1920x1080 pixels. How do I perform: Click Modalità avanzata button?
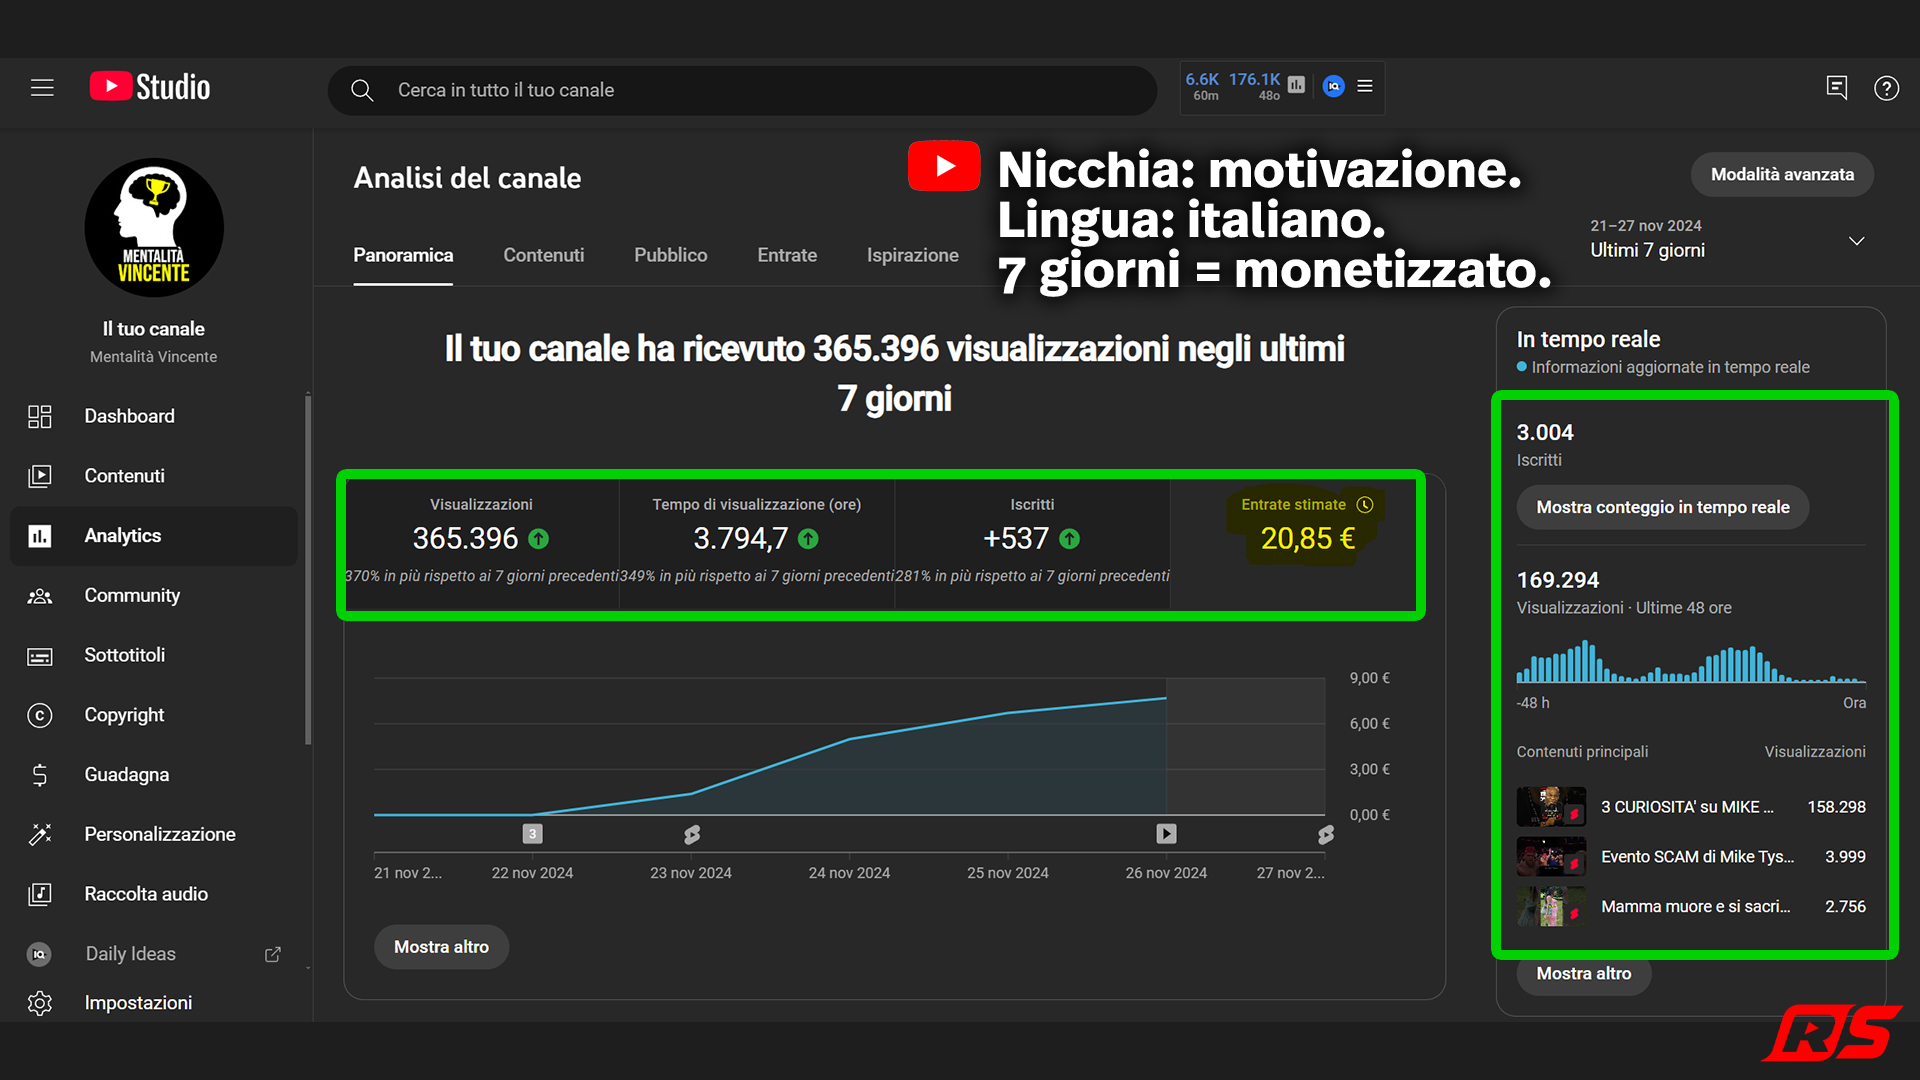pos(1782,175)
